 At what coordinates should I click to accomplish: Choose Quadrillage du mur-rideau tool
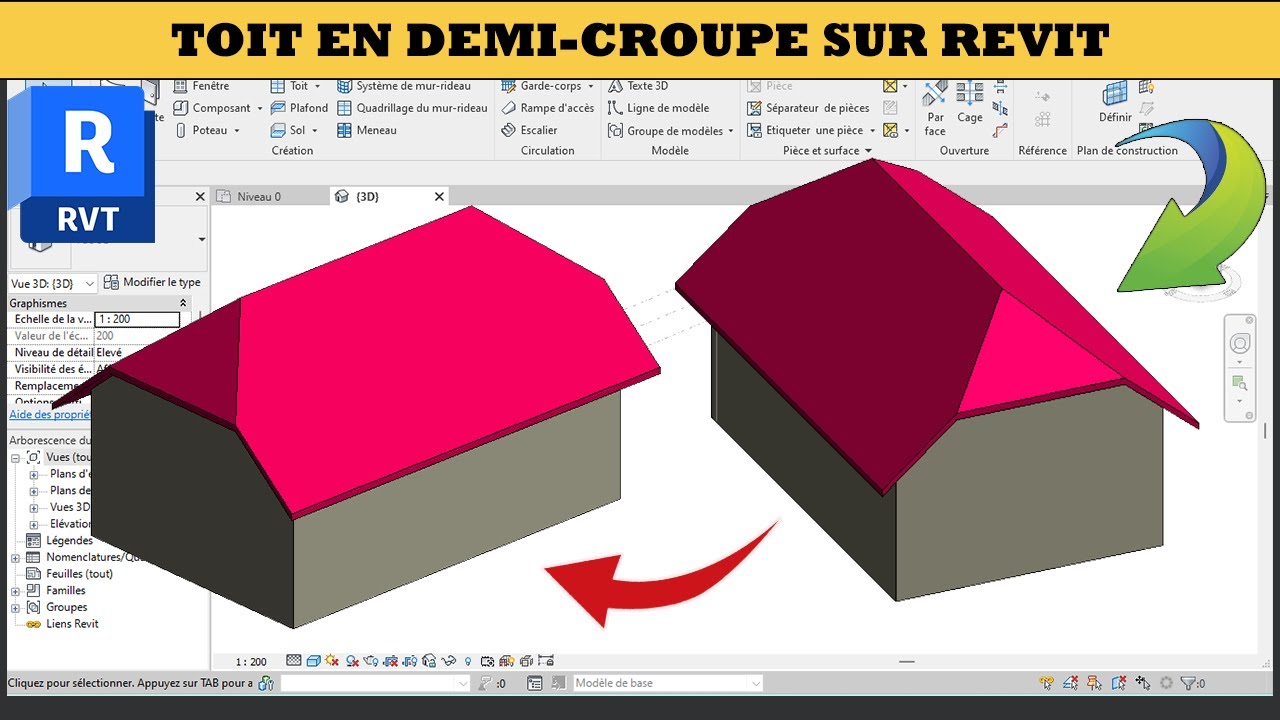point(412,108)
